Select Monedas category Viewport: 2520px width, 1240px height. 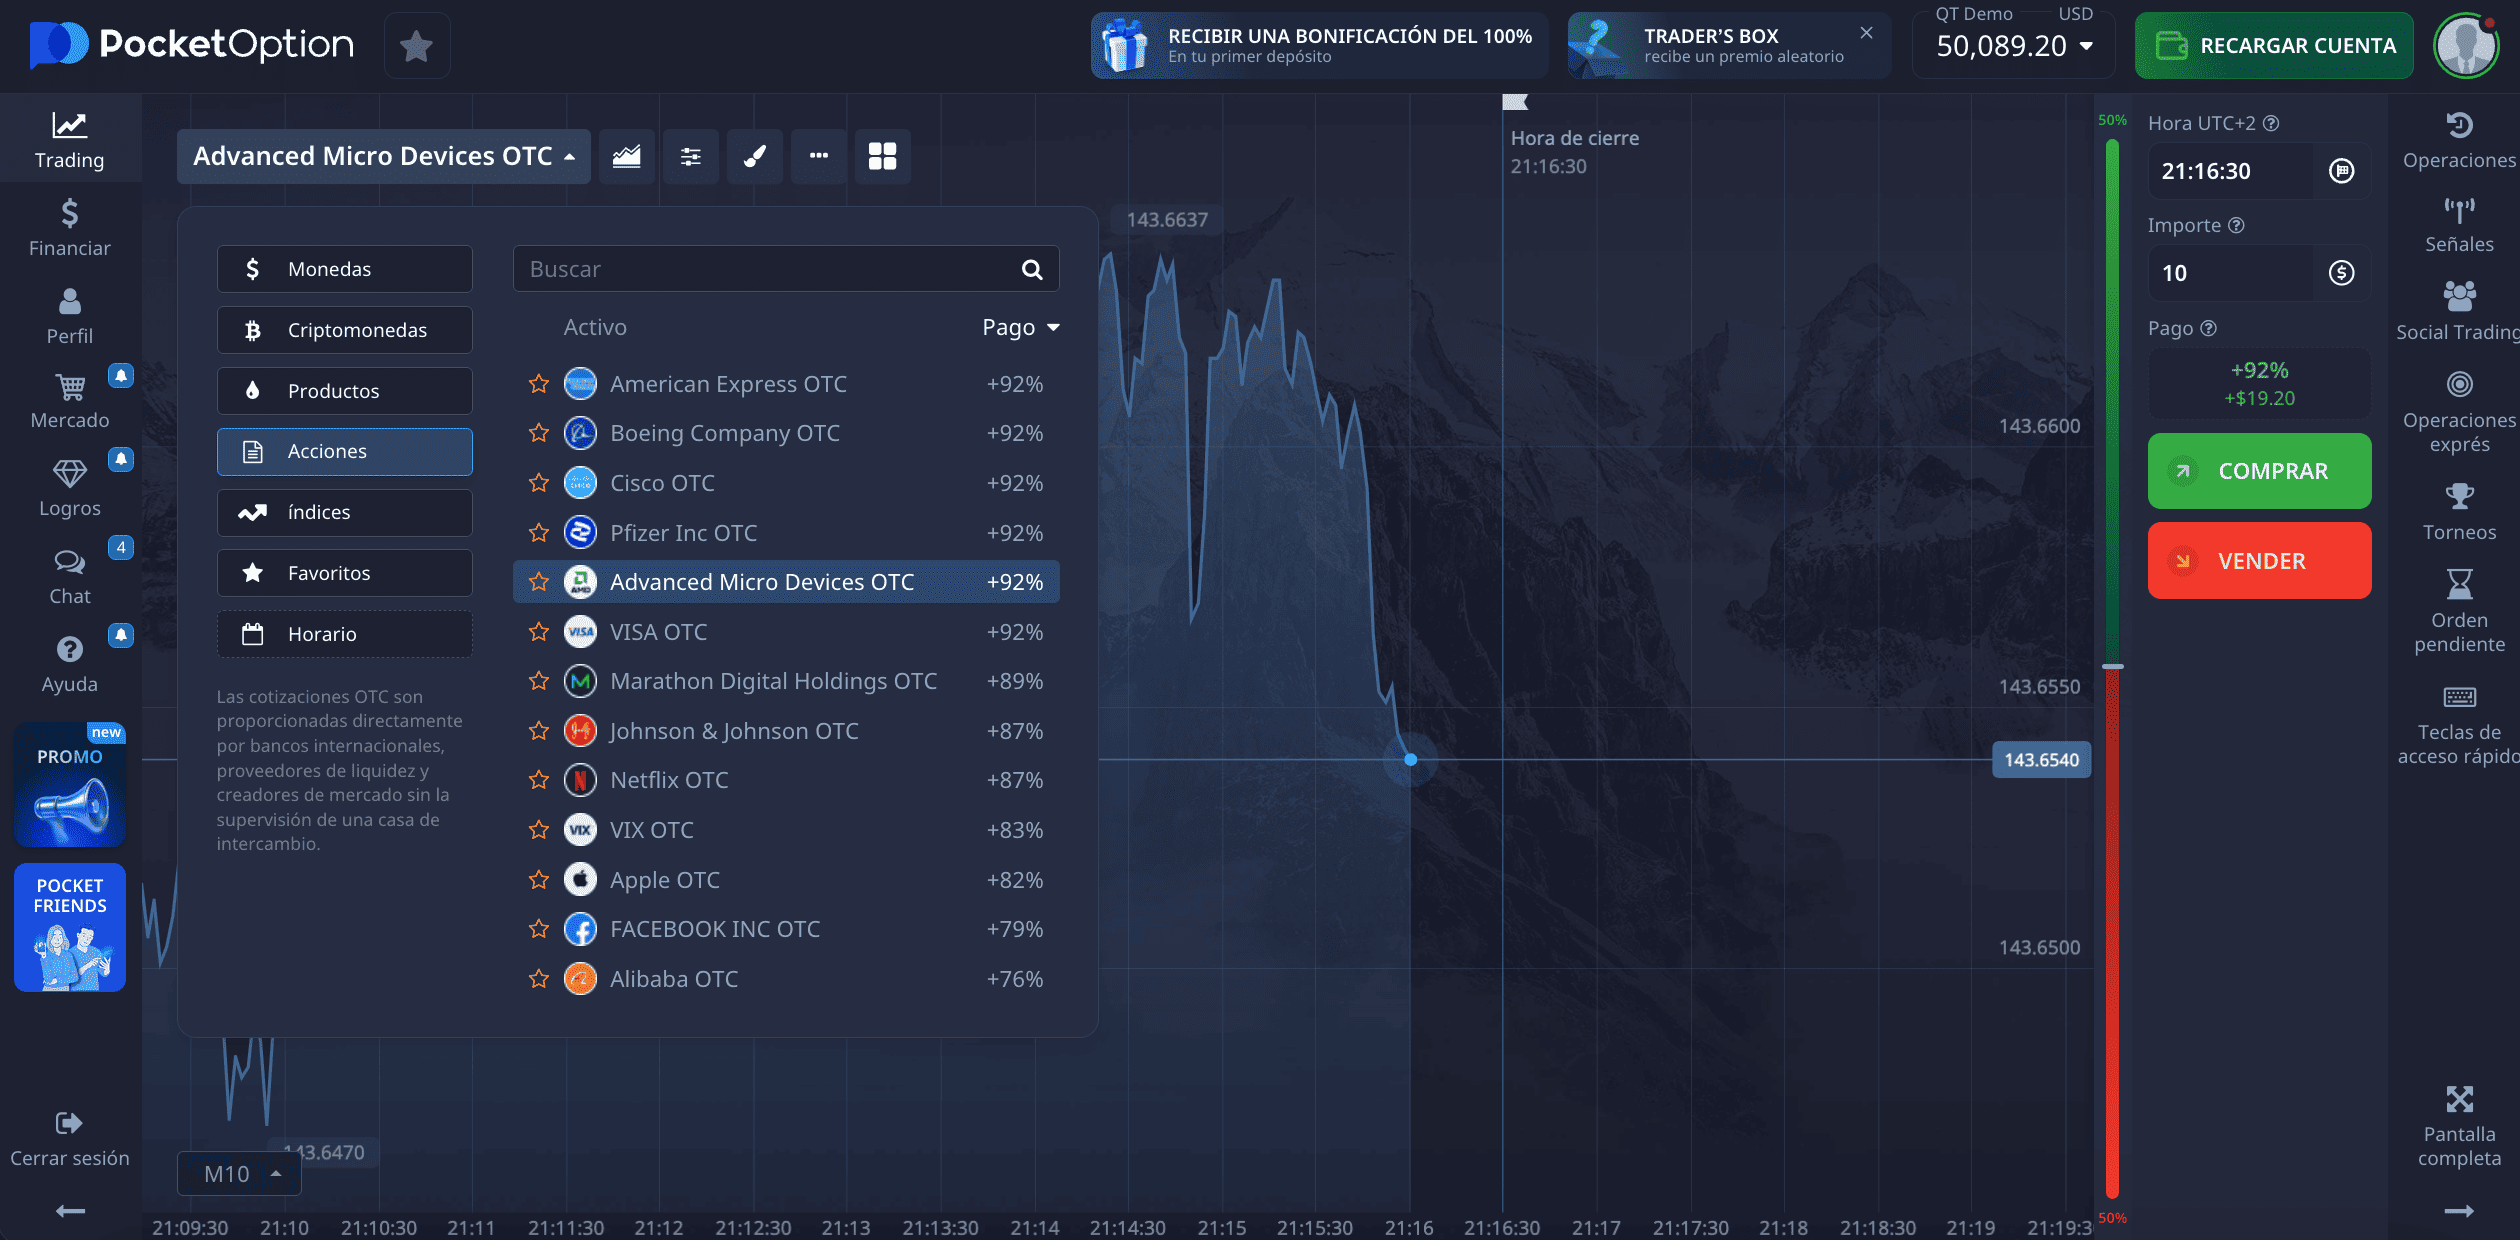pos(345,269)
